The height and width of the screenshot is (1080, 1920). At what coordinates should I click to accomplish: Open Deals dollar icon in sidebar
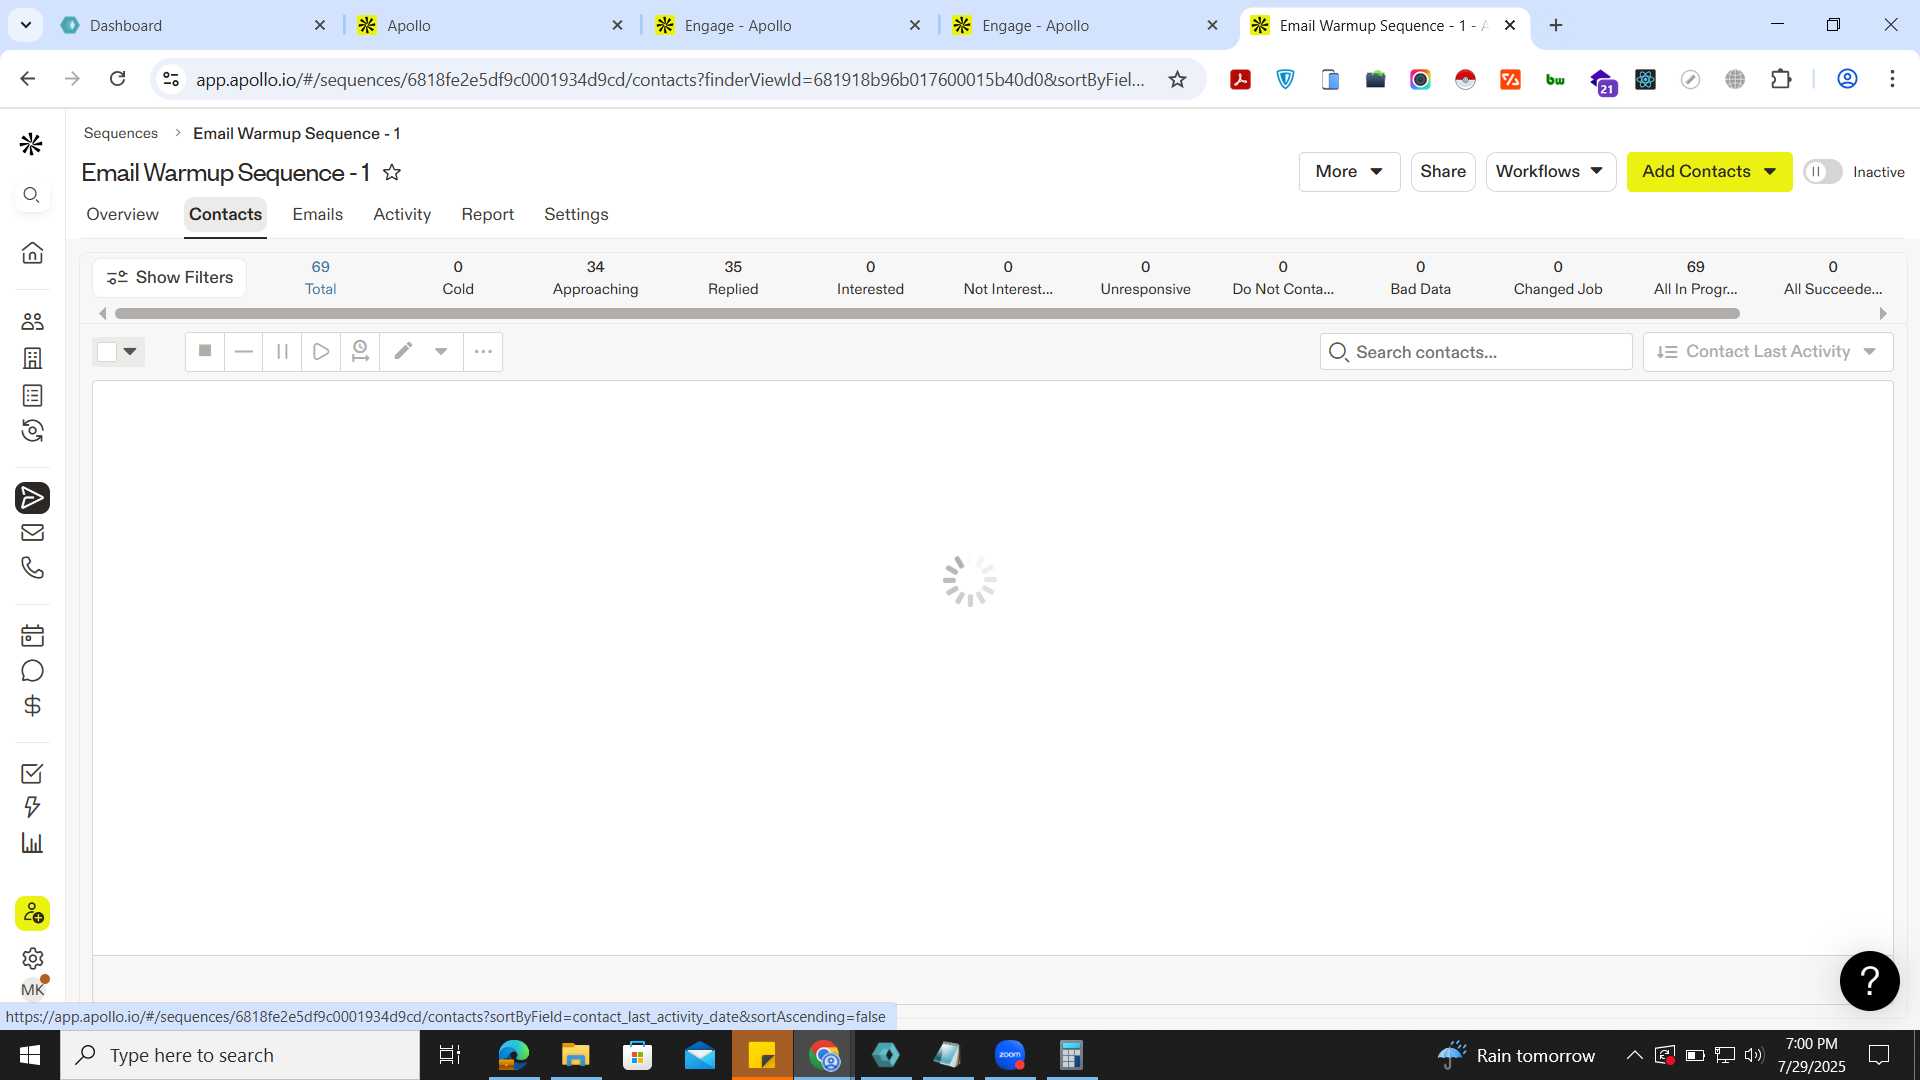[x=32, y=706]
